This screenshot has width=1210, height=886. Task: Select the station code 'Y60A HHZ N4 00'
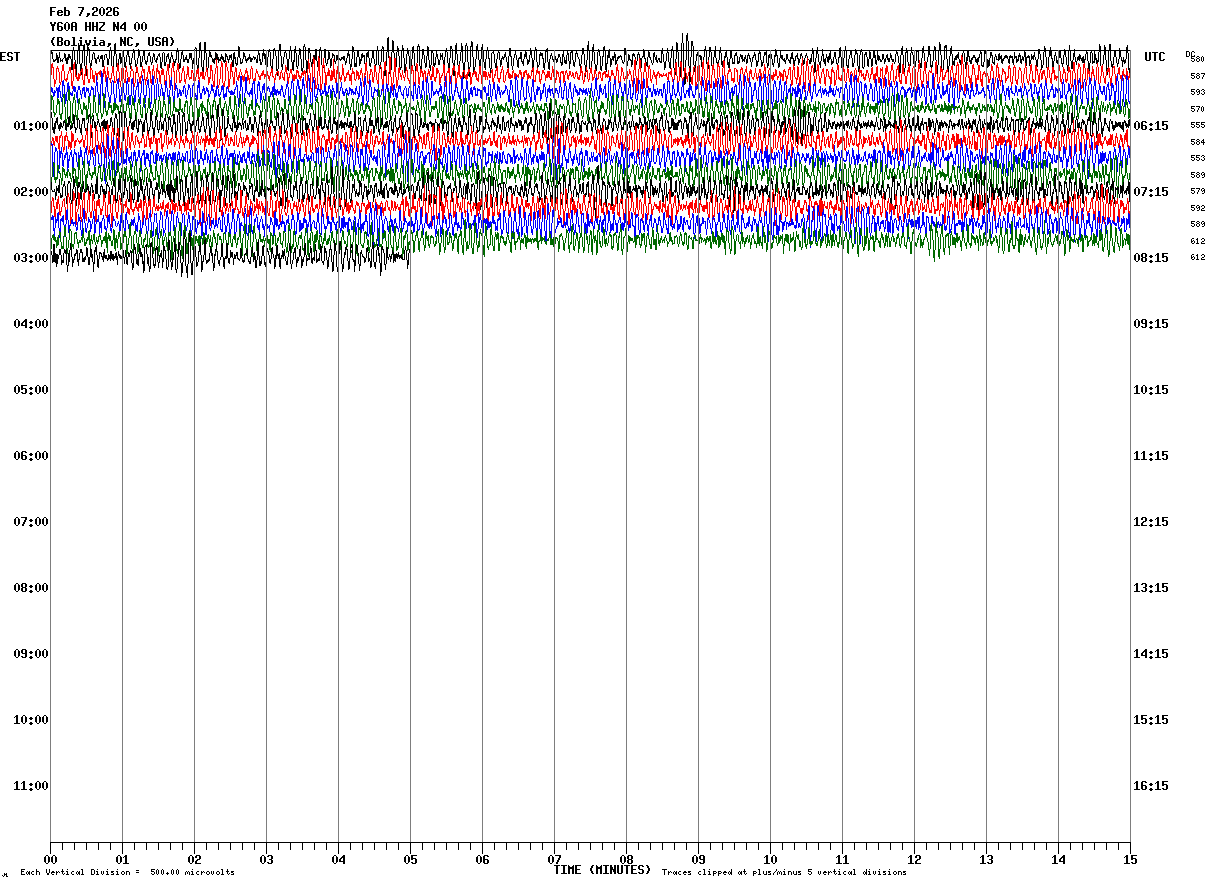click(x=98, y=27)
